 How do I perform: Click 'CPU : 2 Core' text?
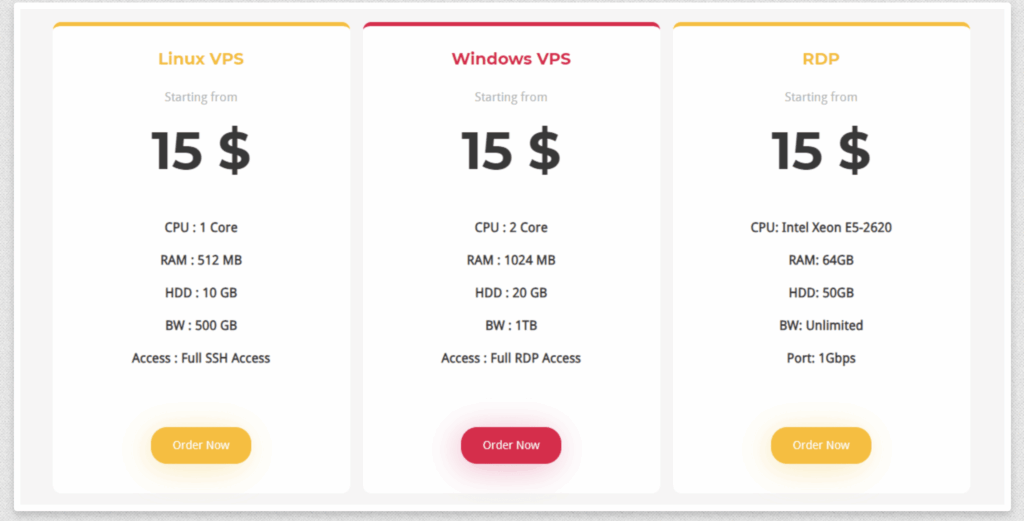pyautogui.click(x=511, y=228)
